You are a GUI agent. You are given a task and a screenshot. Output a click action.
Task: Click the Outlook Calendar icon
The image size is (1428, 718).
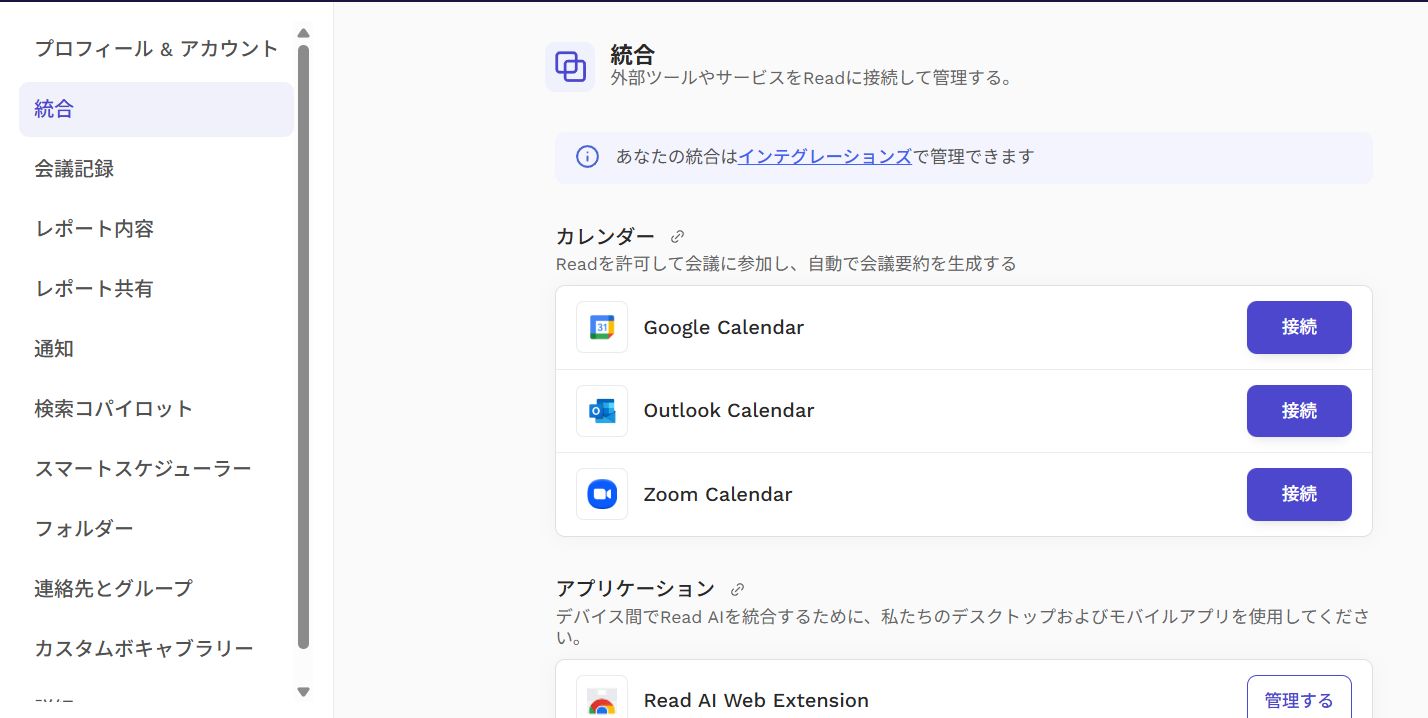601,410
